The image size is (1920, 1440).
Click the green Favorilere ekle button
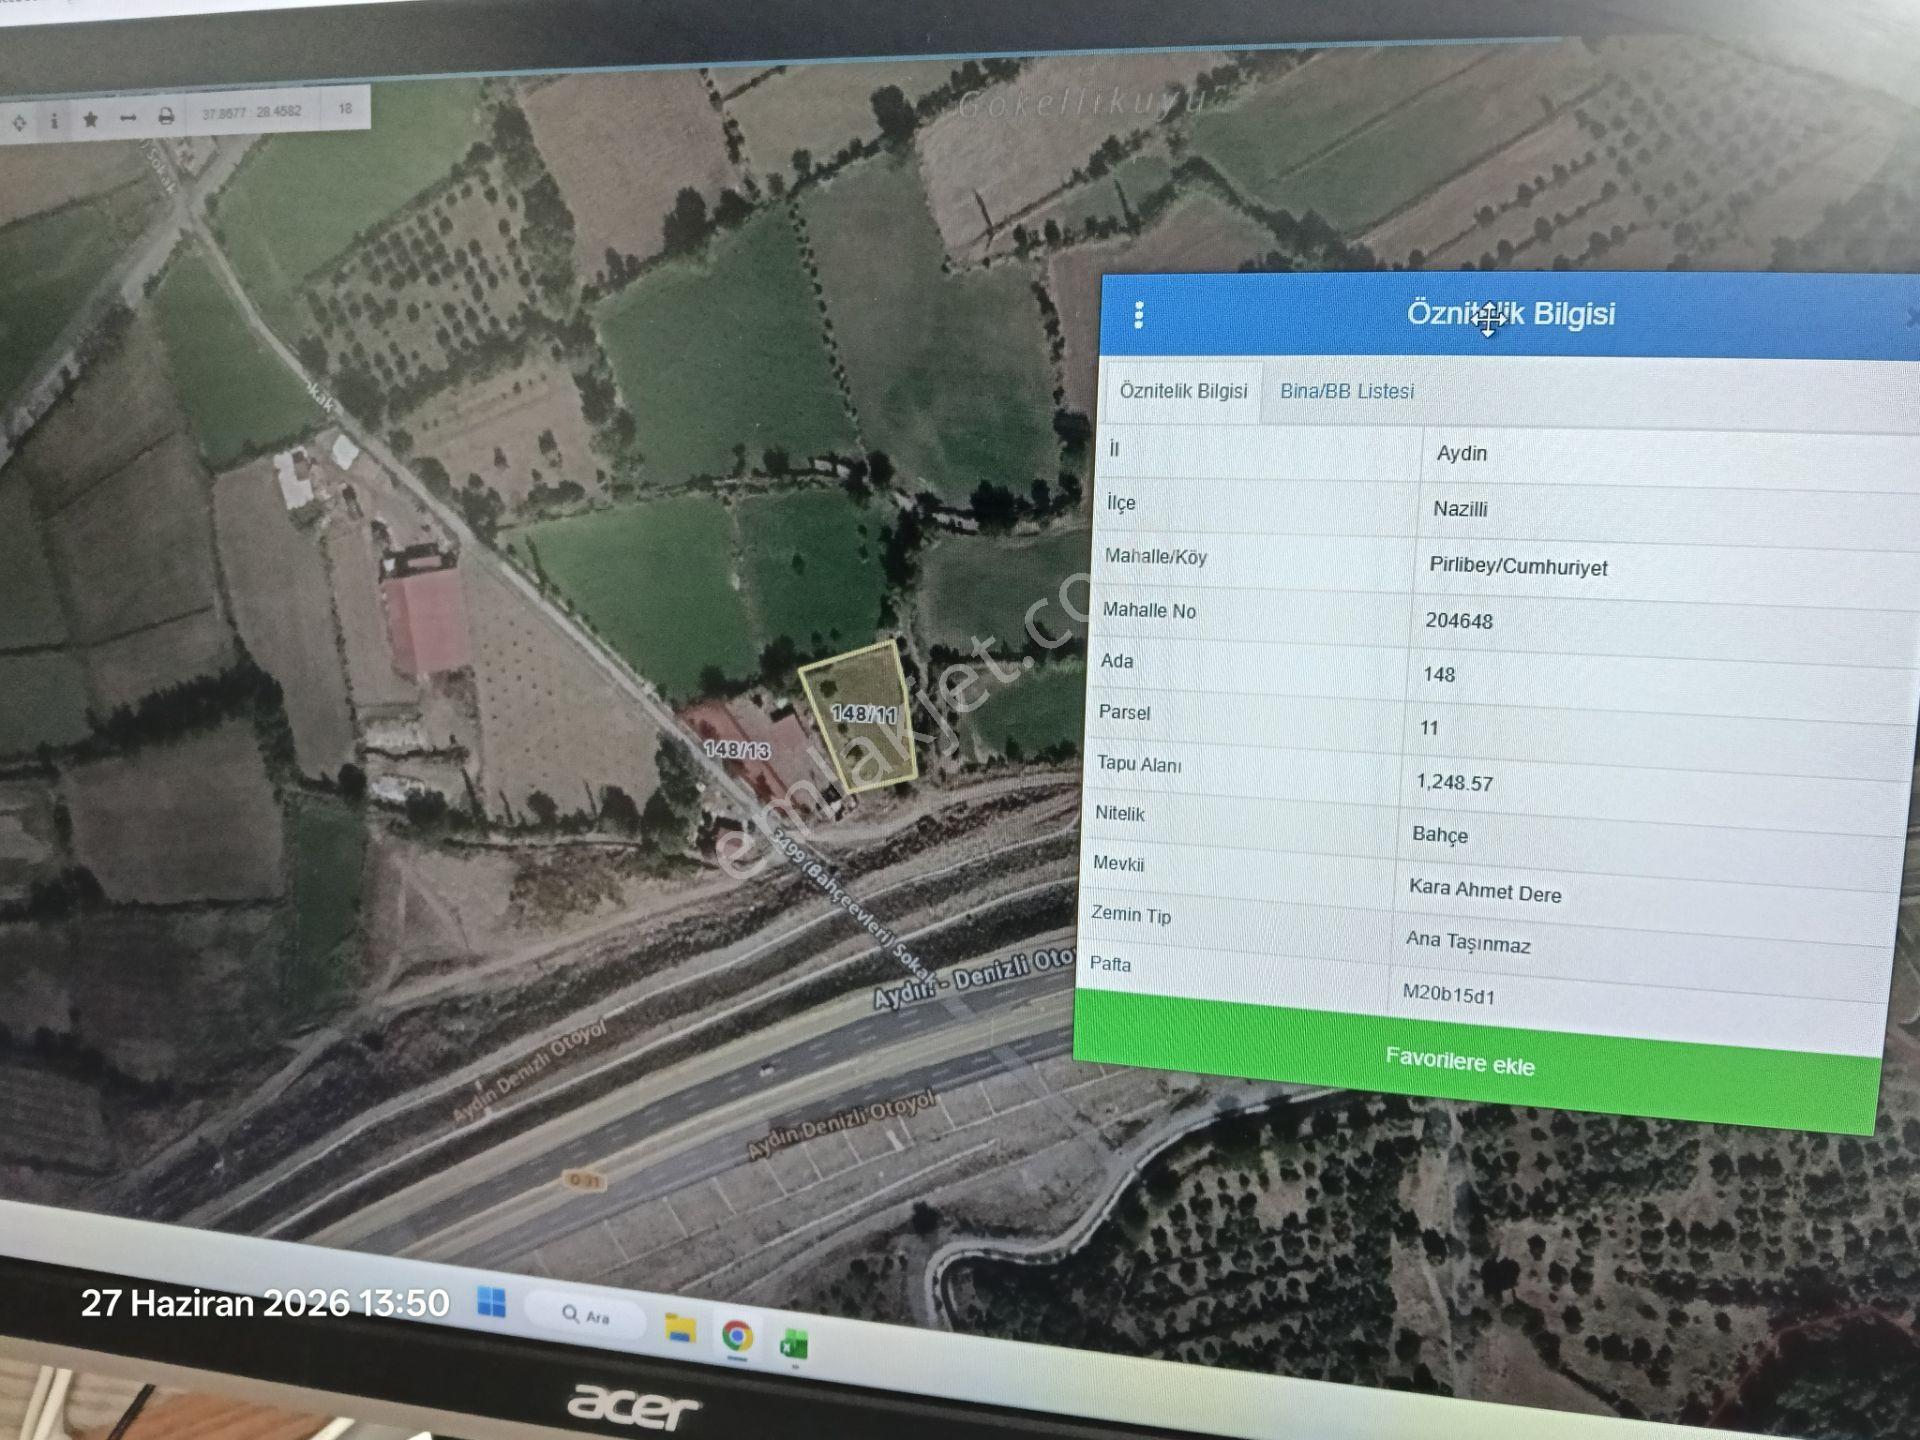(x=1476, y=1062)
